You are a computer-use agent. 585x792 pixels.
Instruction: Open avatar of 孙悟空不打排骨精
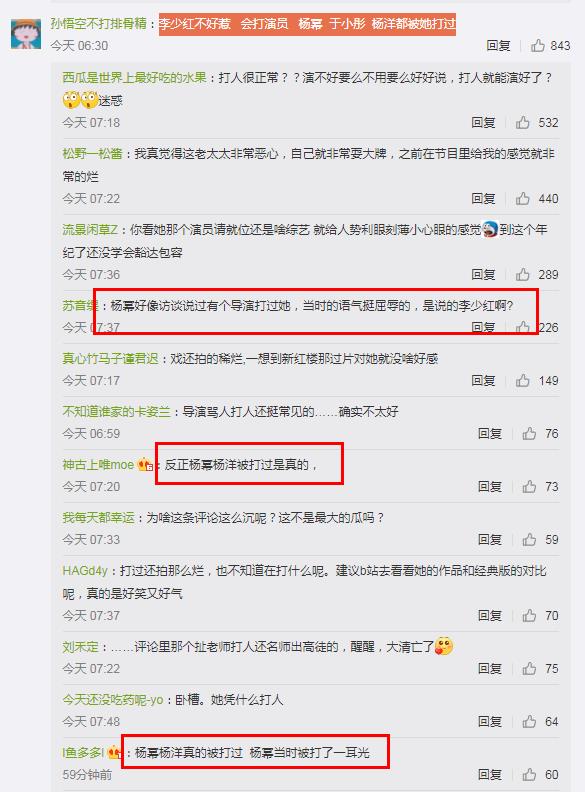click(x=26, y=34)
